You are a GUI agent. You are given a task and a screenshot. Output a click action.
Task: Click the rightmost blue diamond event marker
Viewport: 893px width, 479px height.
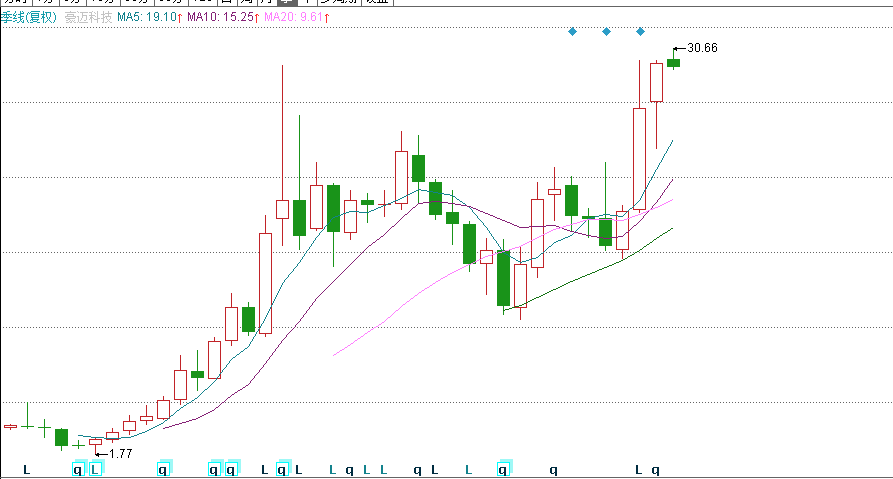[x=640, y=32]
